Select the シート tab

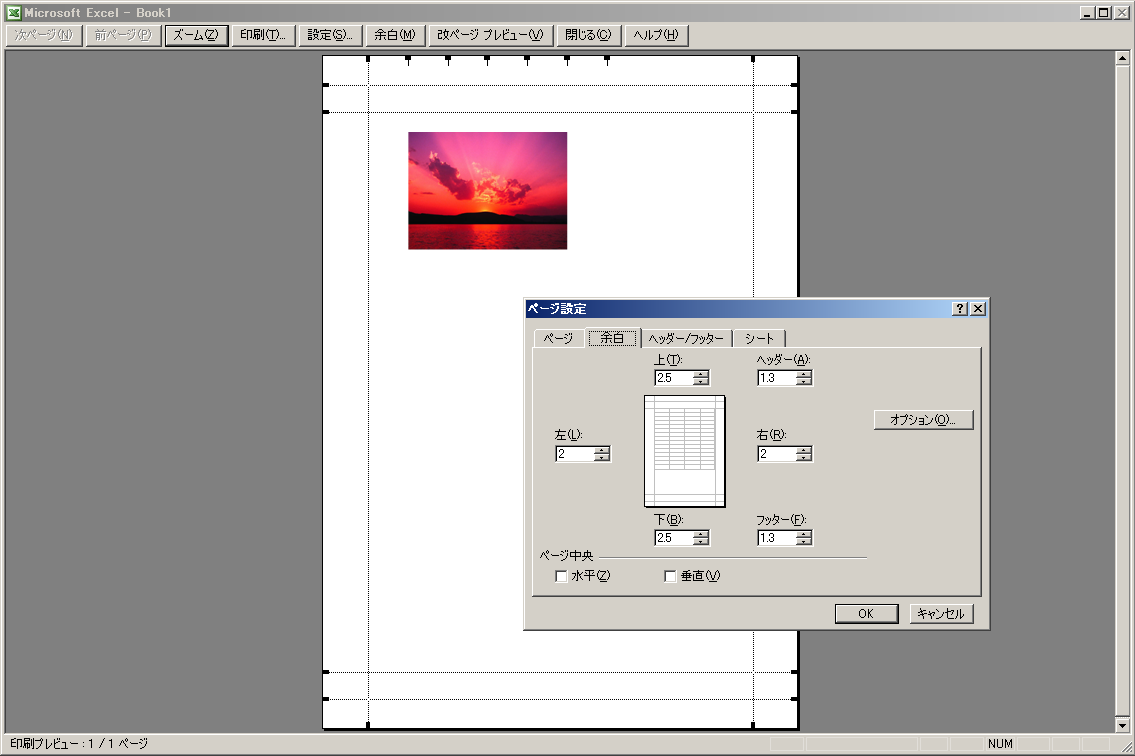pos(759,338)
